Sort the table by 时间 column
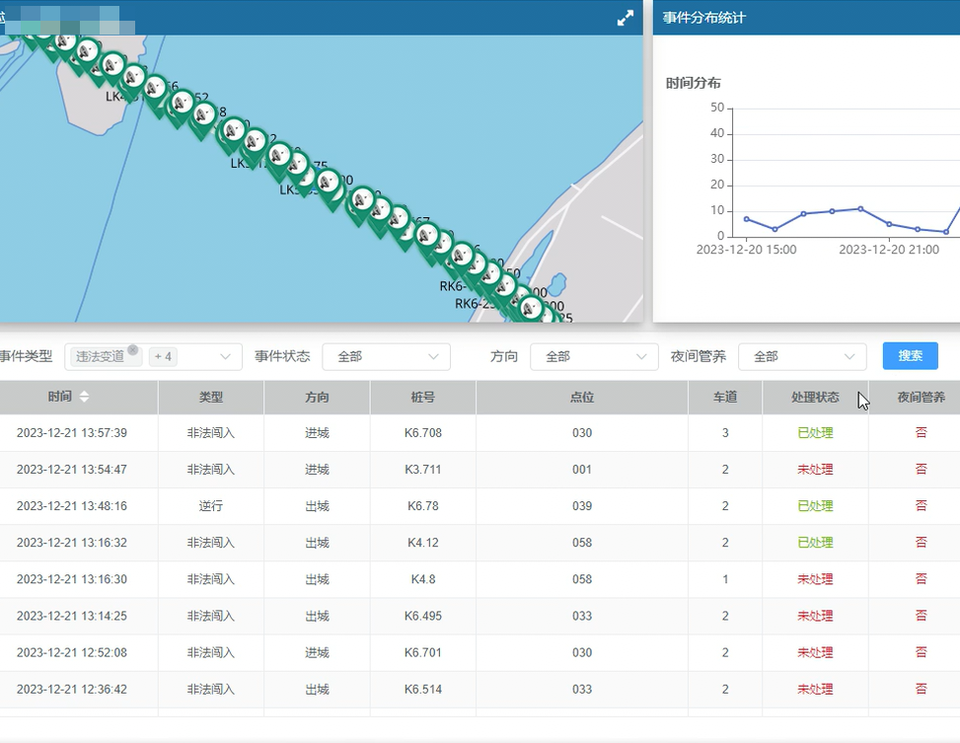 [84, 397]
